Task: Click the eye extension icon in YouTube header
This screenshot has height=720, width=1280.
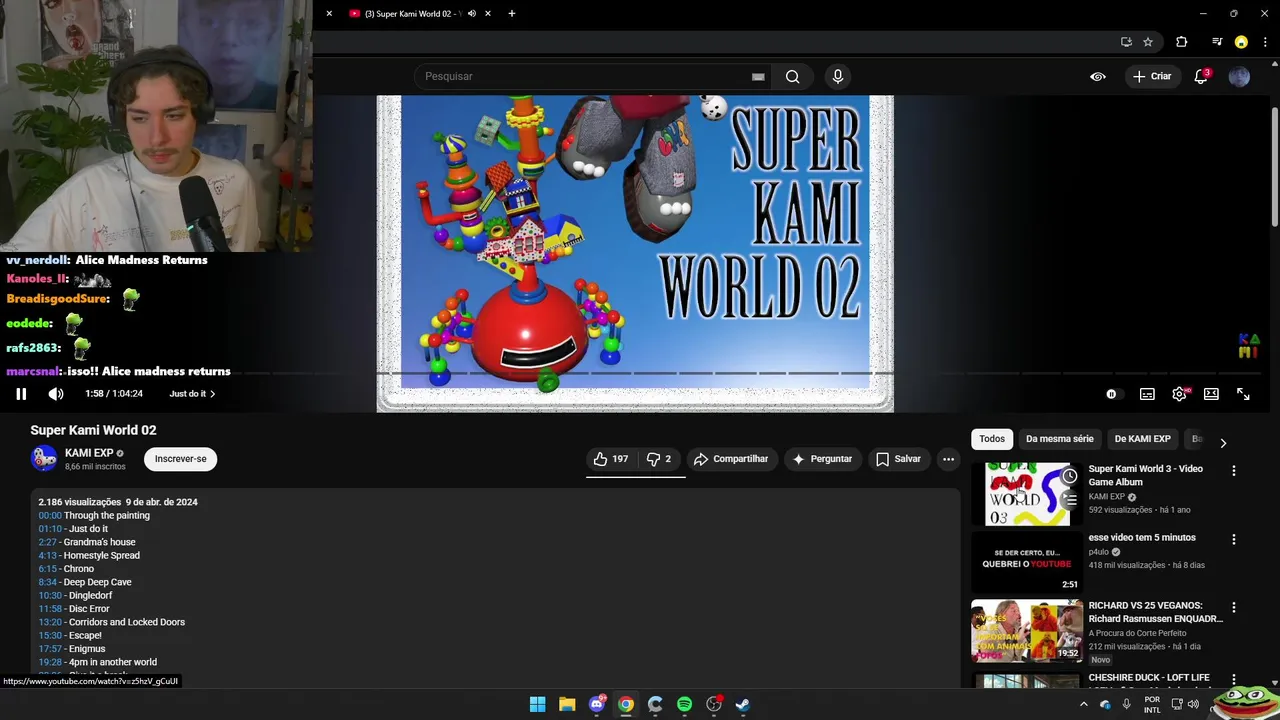Action: click(x=1098, y=76)
